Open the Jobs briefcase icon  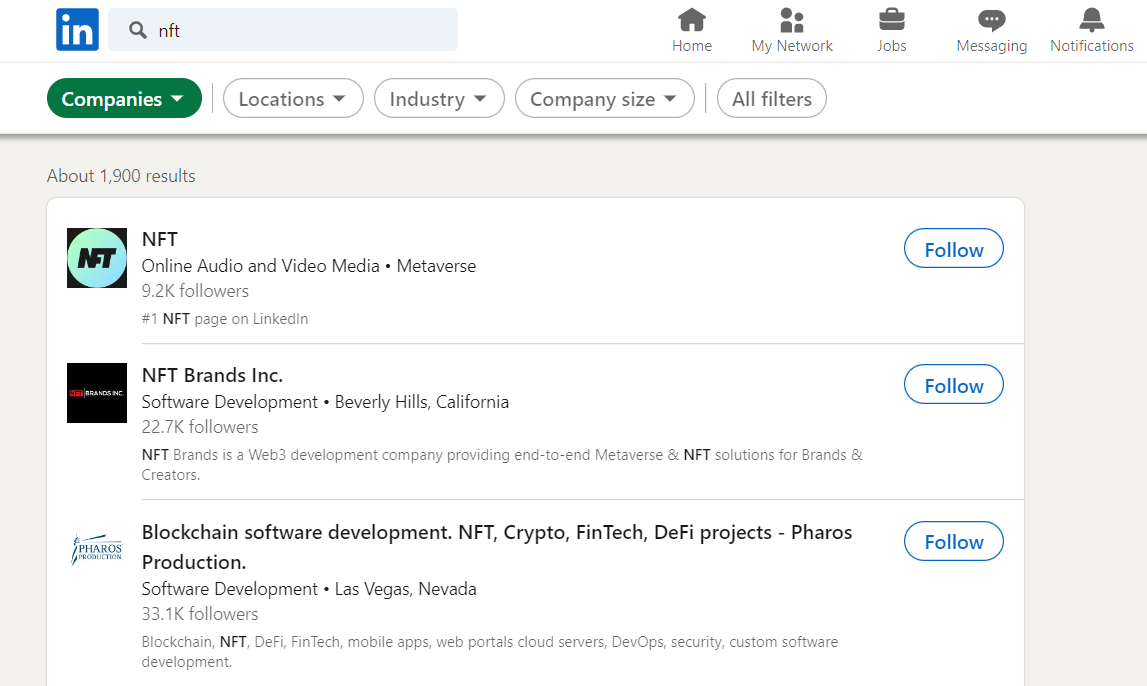tap(891, 20)
